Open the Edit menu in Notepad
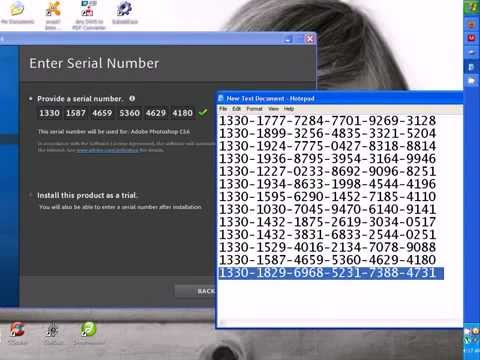Viewport: 480px width, 360px height. point(236,109)
